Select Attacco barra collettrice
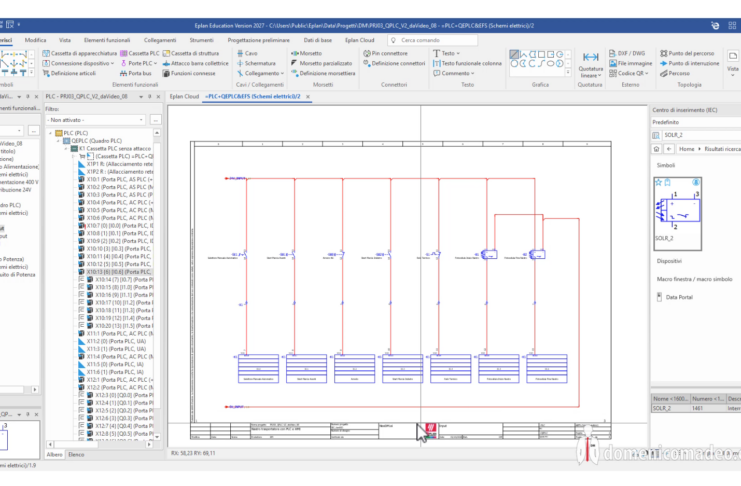Screen dimensions: 741x486 tap(196, 63)
